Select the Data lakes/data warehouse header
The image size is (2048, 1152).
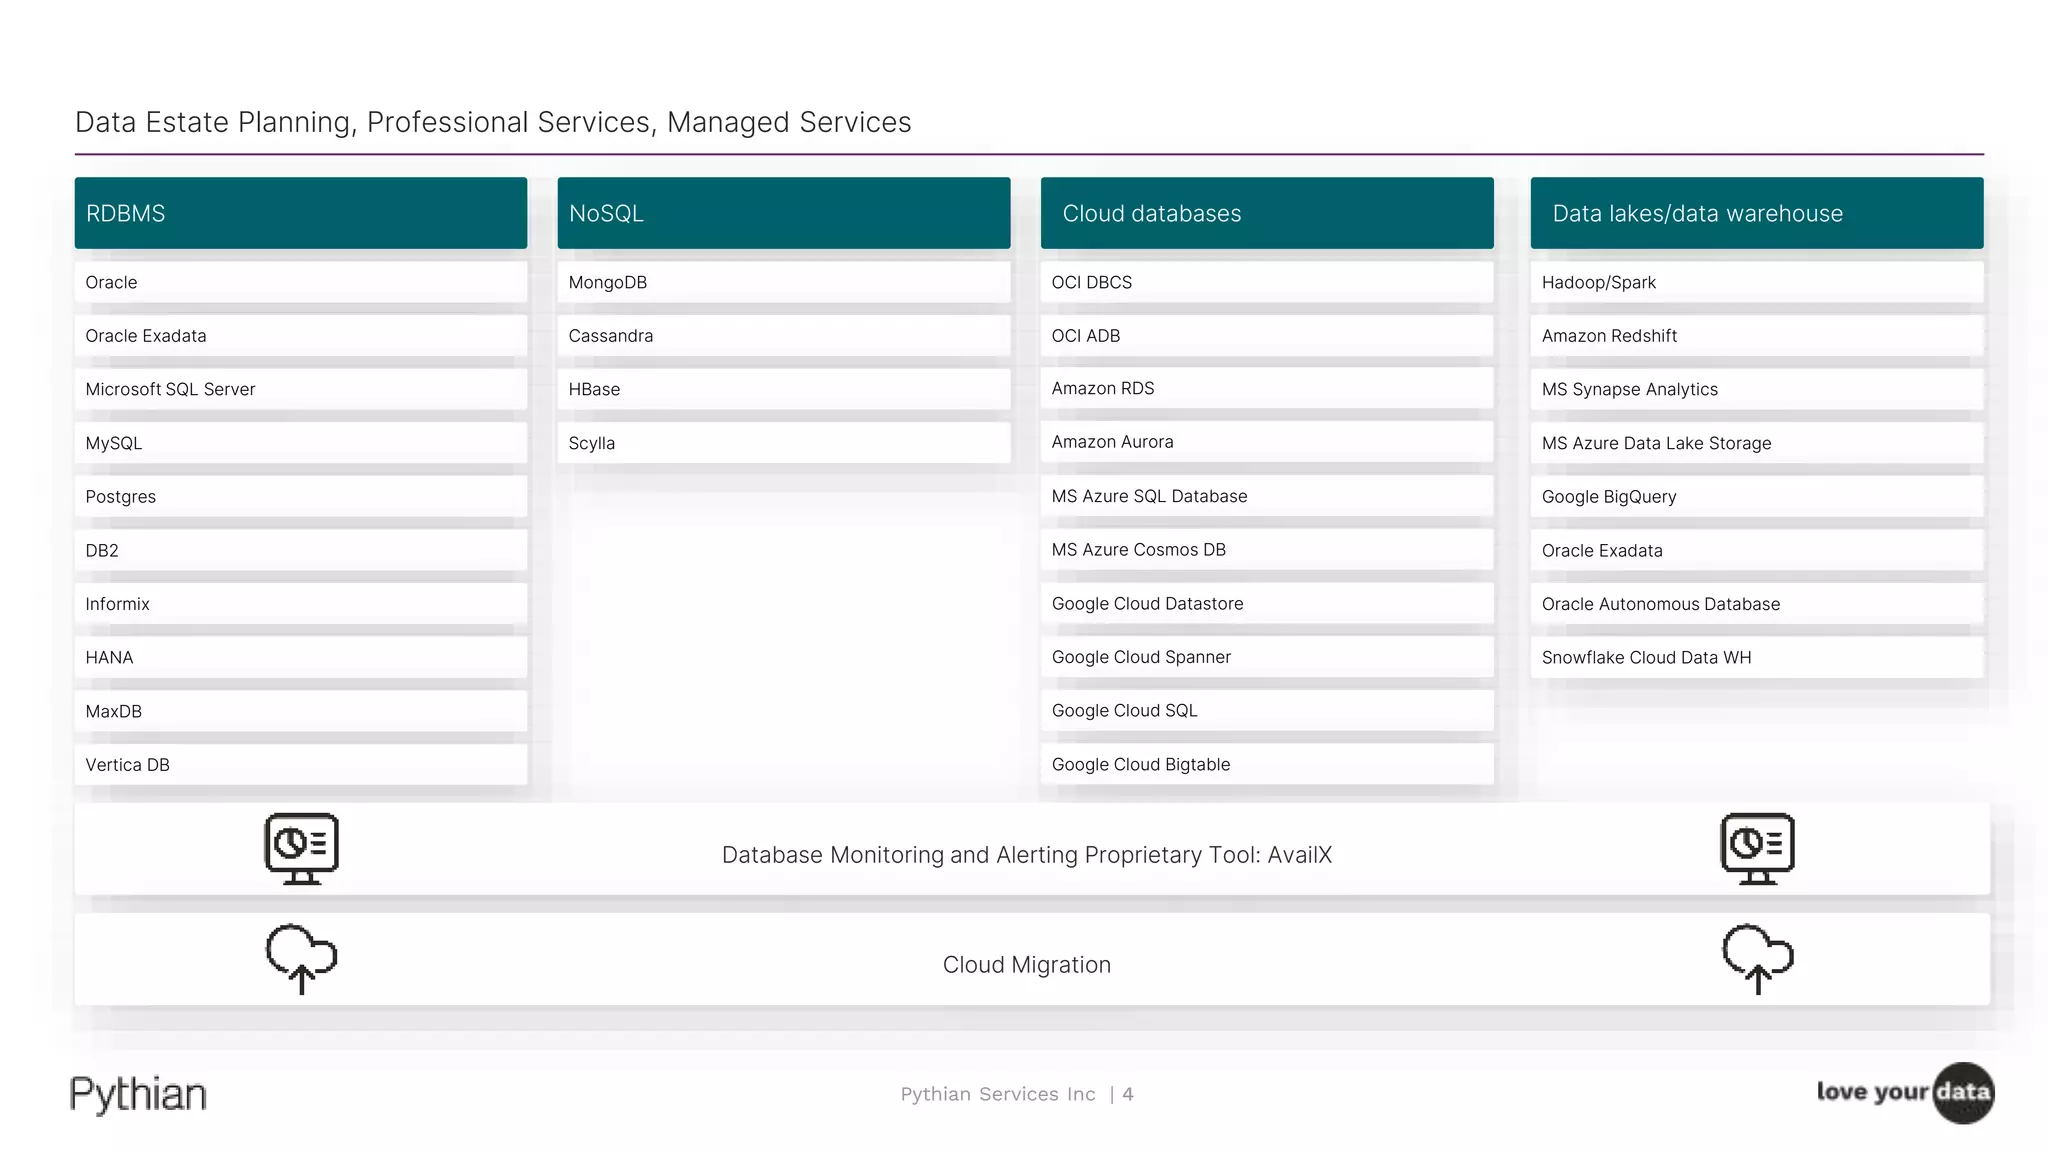1756,213
